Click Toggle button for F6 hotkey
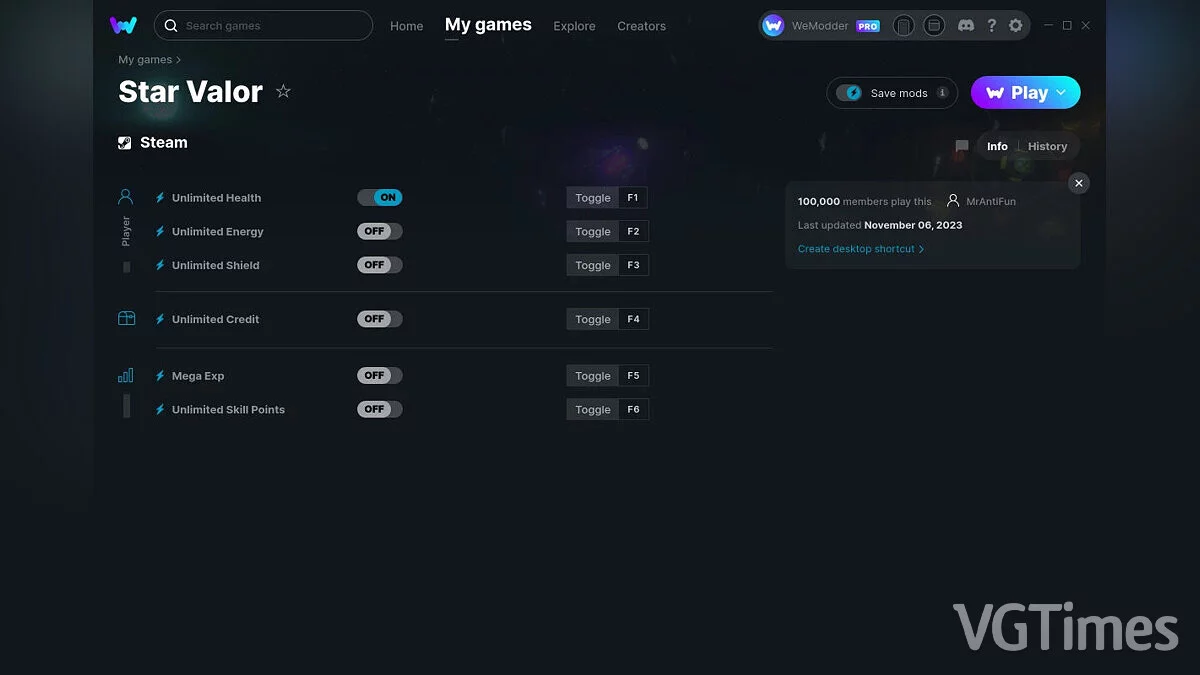This screenshot has width=1200, height=675. tap(592, 409)
